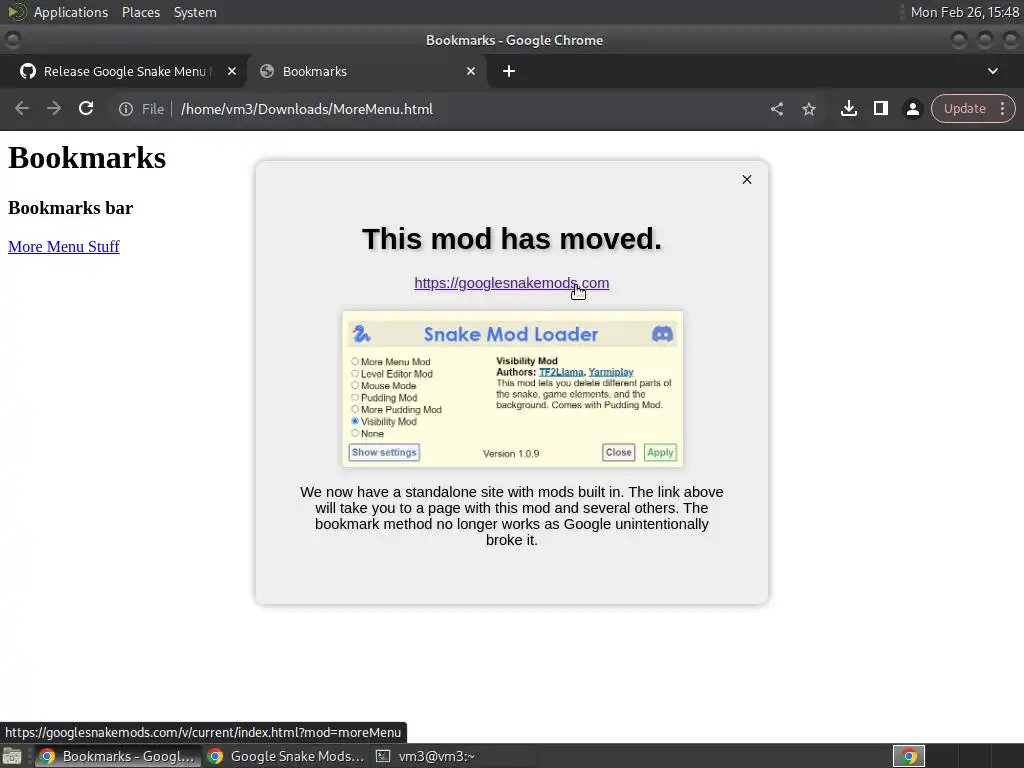Close the Bookmarks tab
The height and width of the screenshot is (768, 1024).
click(x=470, y=71)
